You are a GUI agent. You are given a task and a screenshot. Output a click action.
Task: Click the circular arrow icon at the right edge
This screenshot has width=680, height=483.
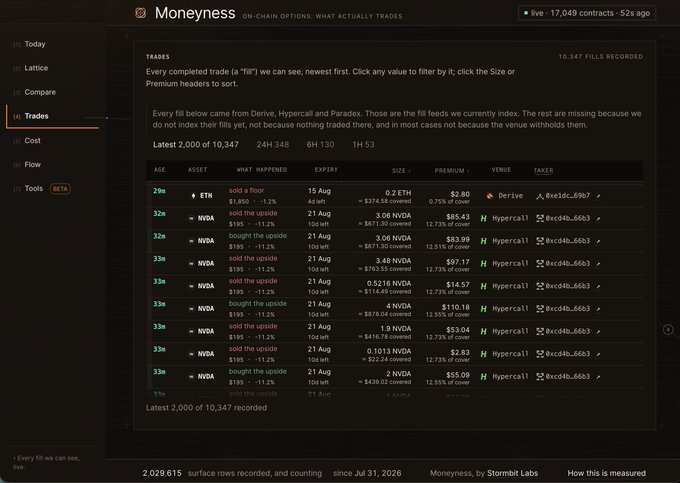tap(668, 330)
